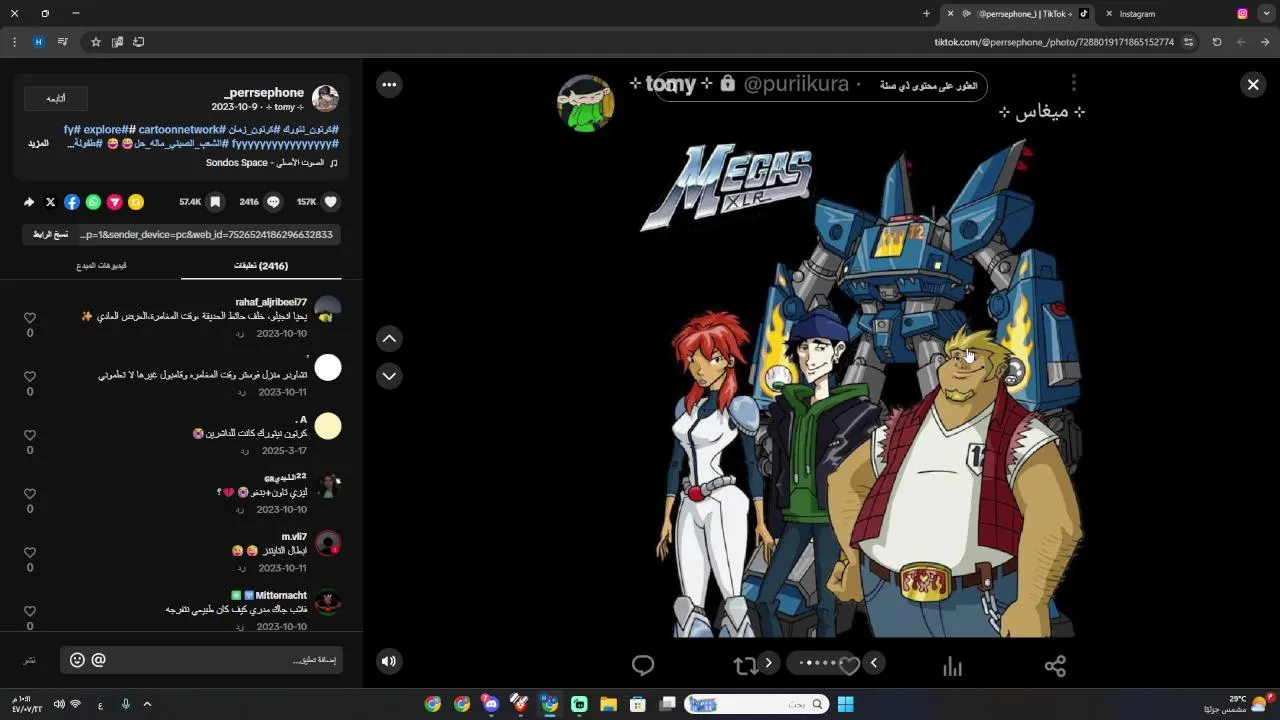
Task: Navigate back in the browser
Action: 1265,42
